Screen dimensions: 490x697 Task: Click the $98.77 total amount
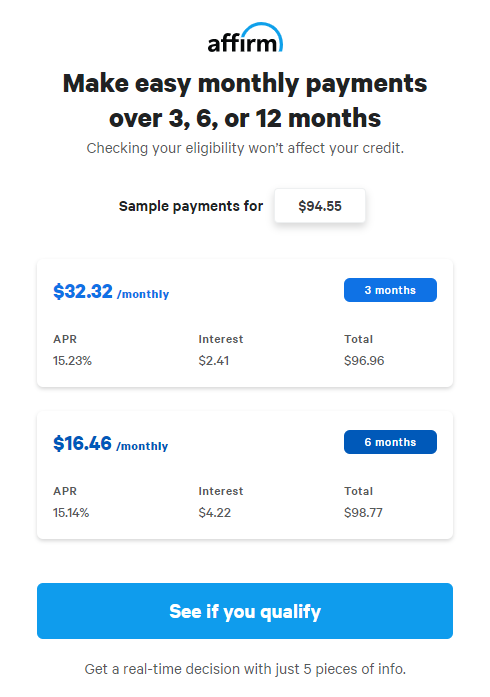coord(363,513)
